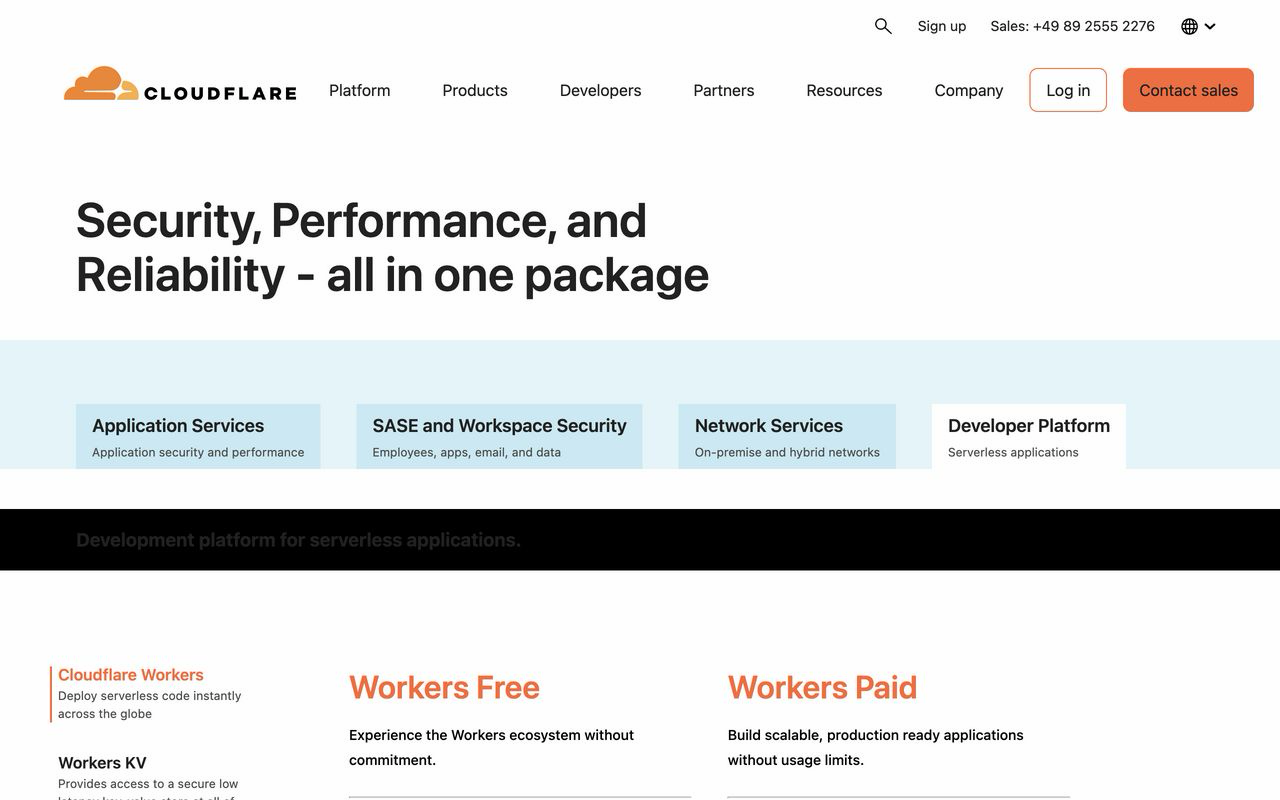Open the search magnifier icon
1280x800 pixels.
tap(883, 26)
